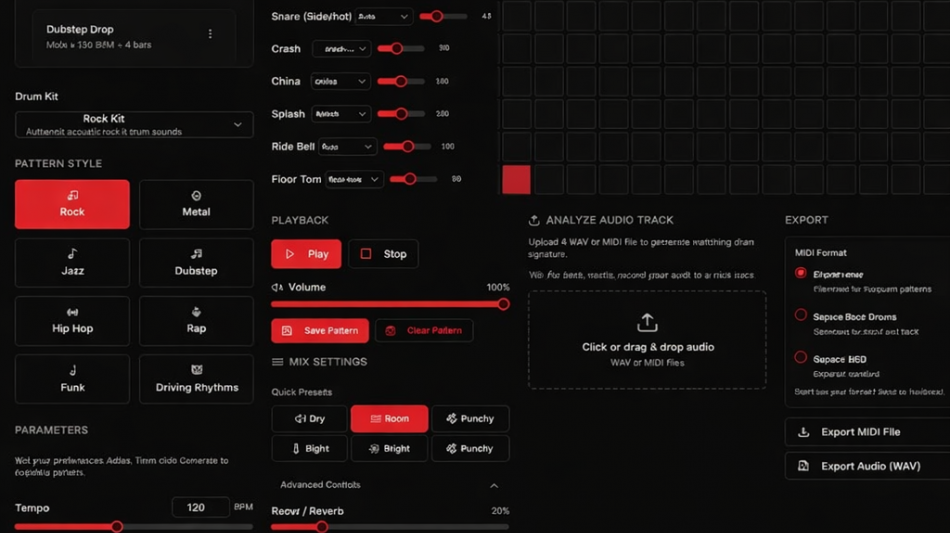The height and width of the screenshot is (533, 950).
Task: Select the Room quick preset
Action: (389, 419)
